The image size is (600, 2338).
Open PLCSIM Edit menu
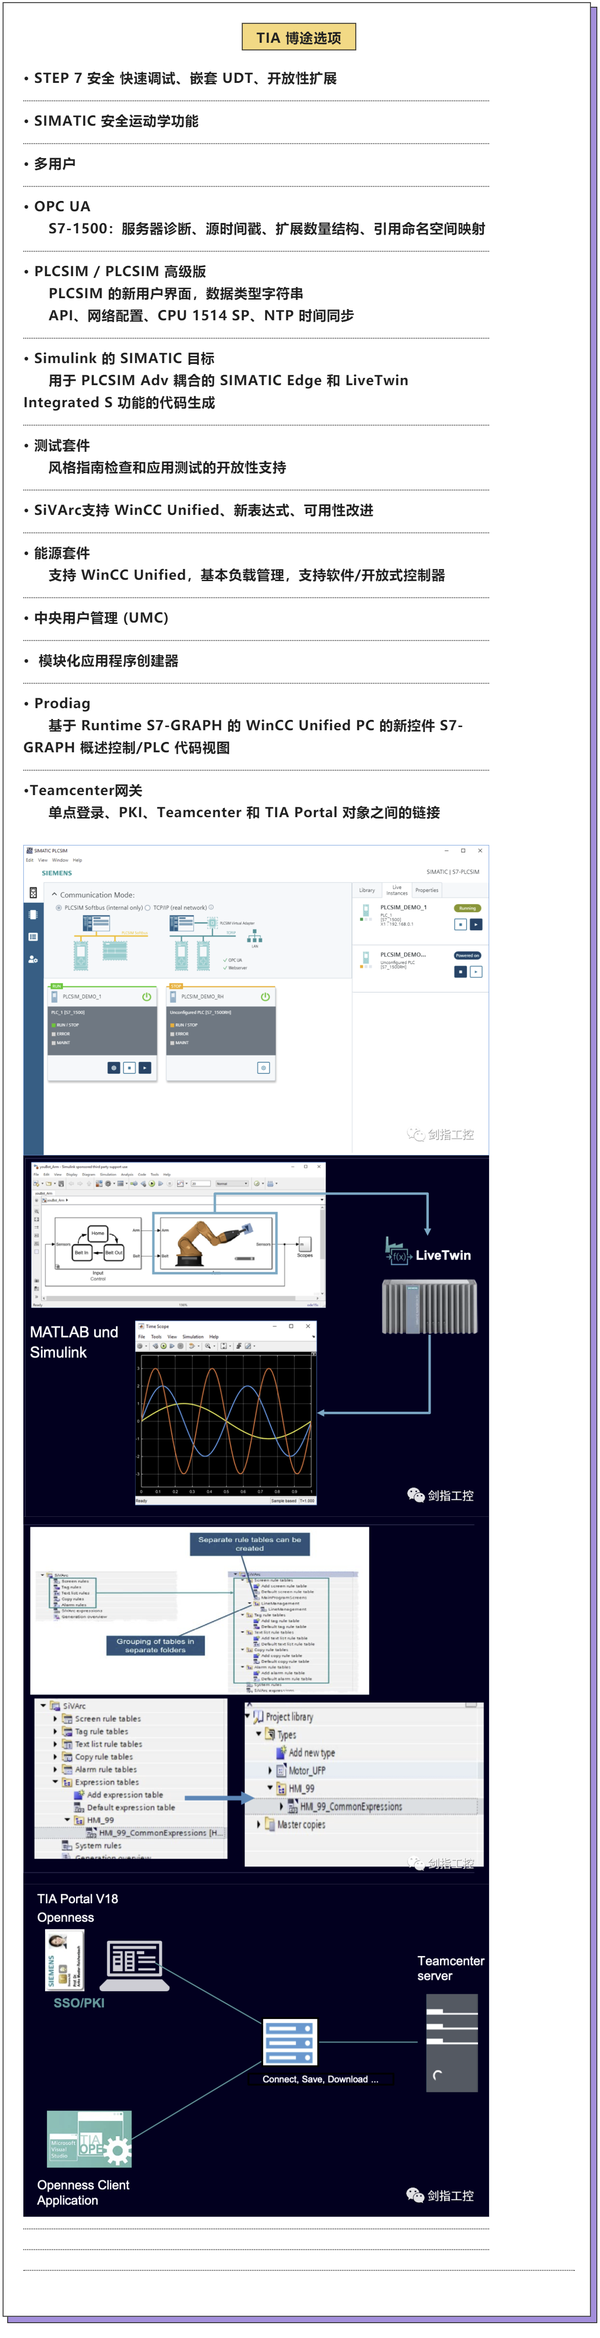click(30, 860)
